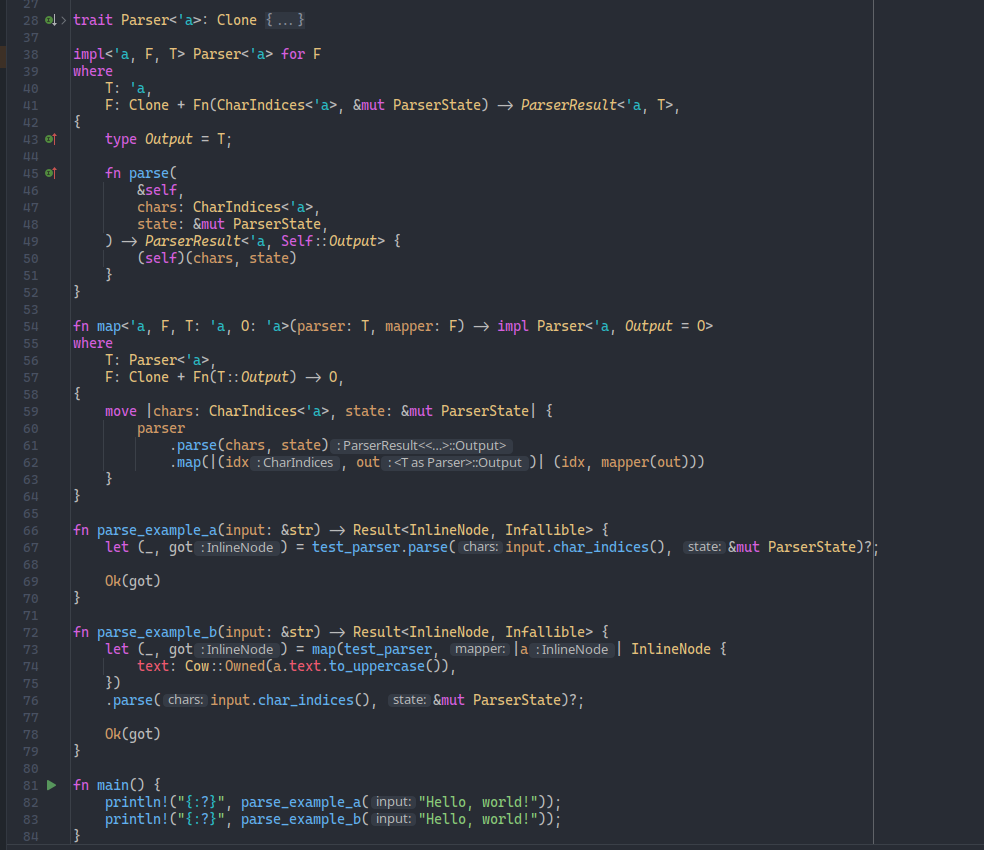Click line number 54 in the gutter
Viewport: 984px width, 850px height.
point(31,326)
